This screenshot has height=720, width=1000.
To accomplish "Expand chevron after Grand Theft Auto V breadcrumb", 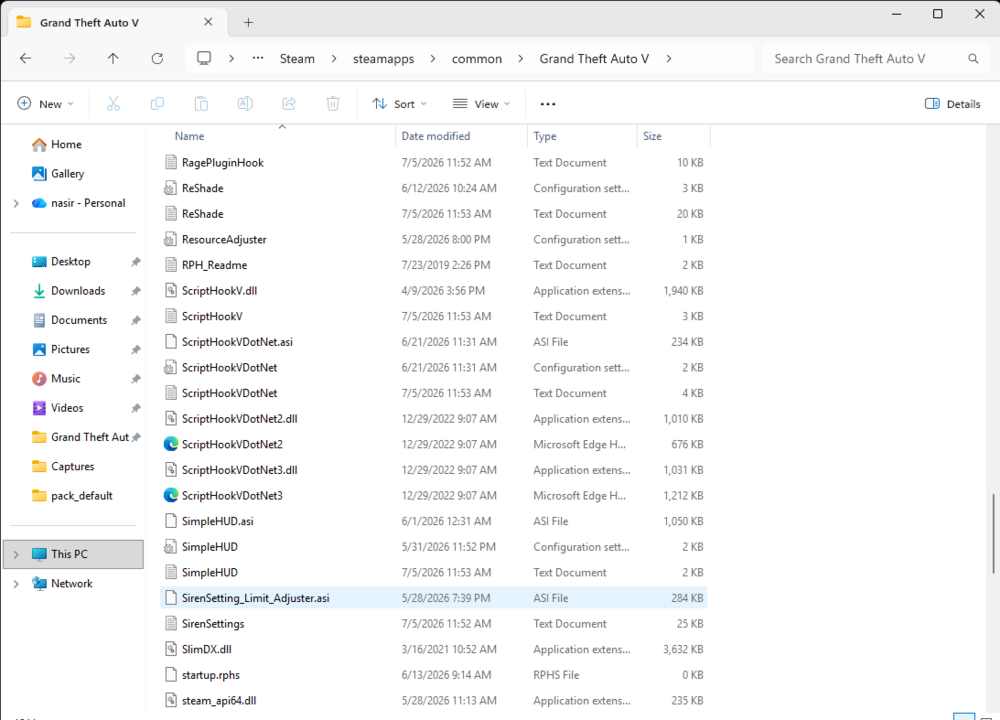I will pos(668,59).
